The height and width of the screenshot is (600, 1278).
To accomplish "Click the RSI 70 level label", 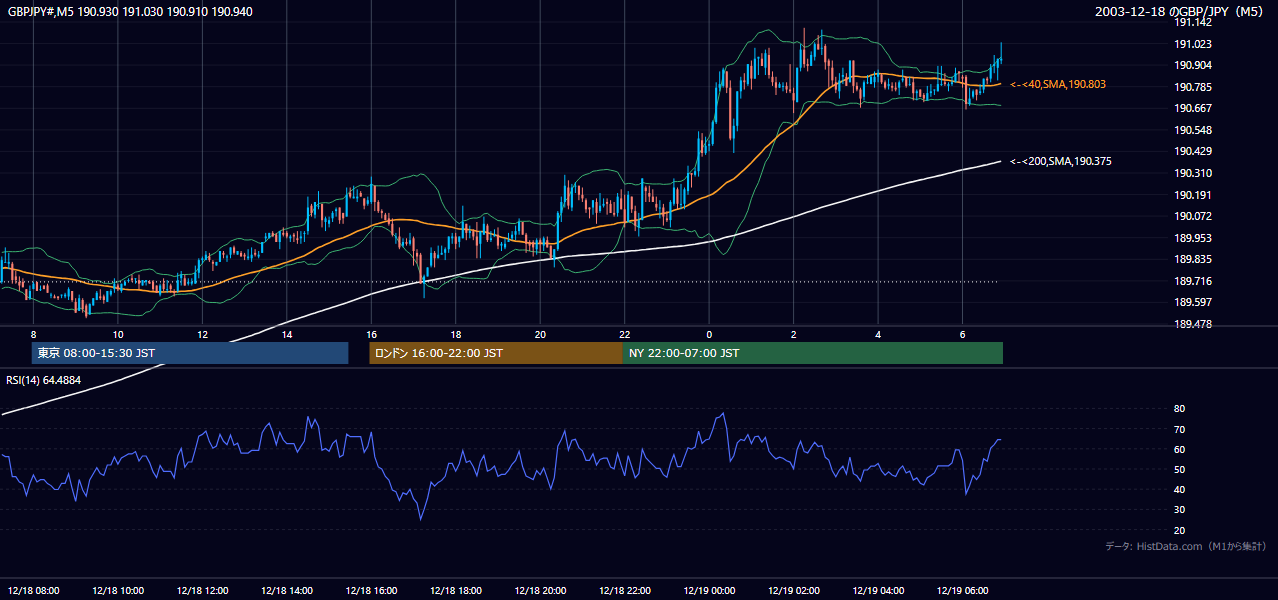I will click(1179, 429).
